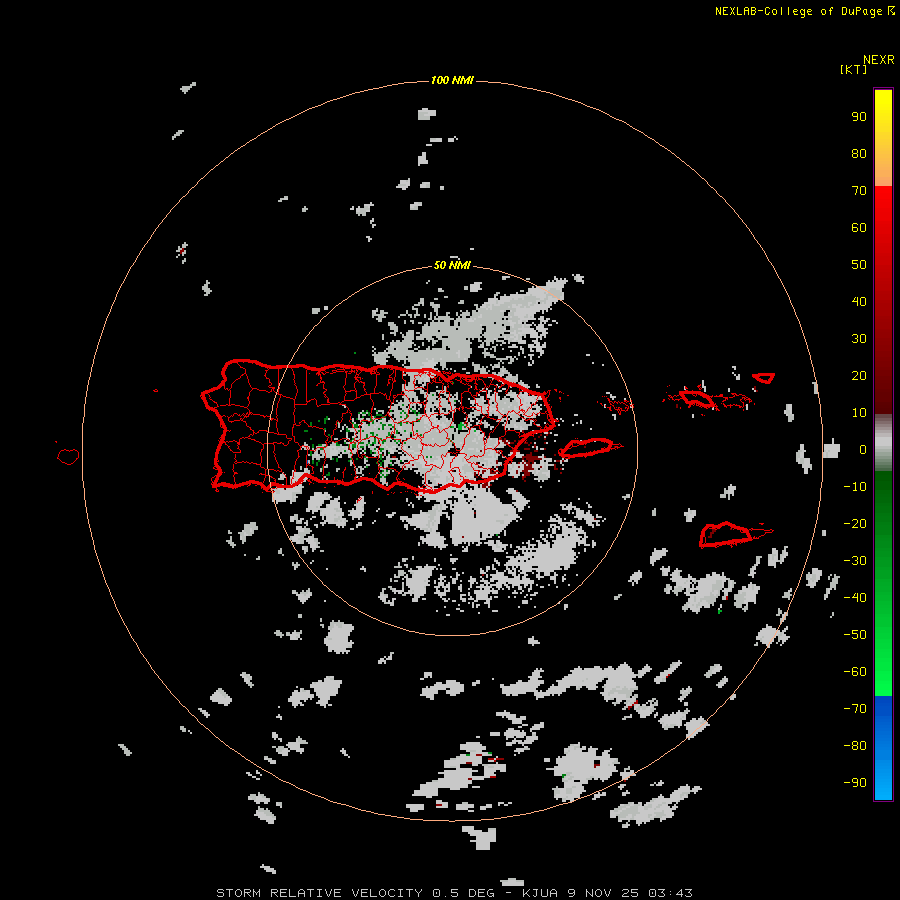Click the 50 NMI range ring label

coord(452,265)
